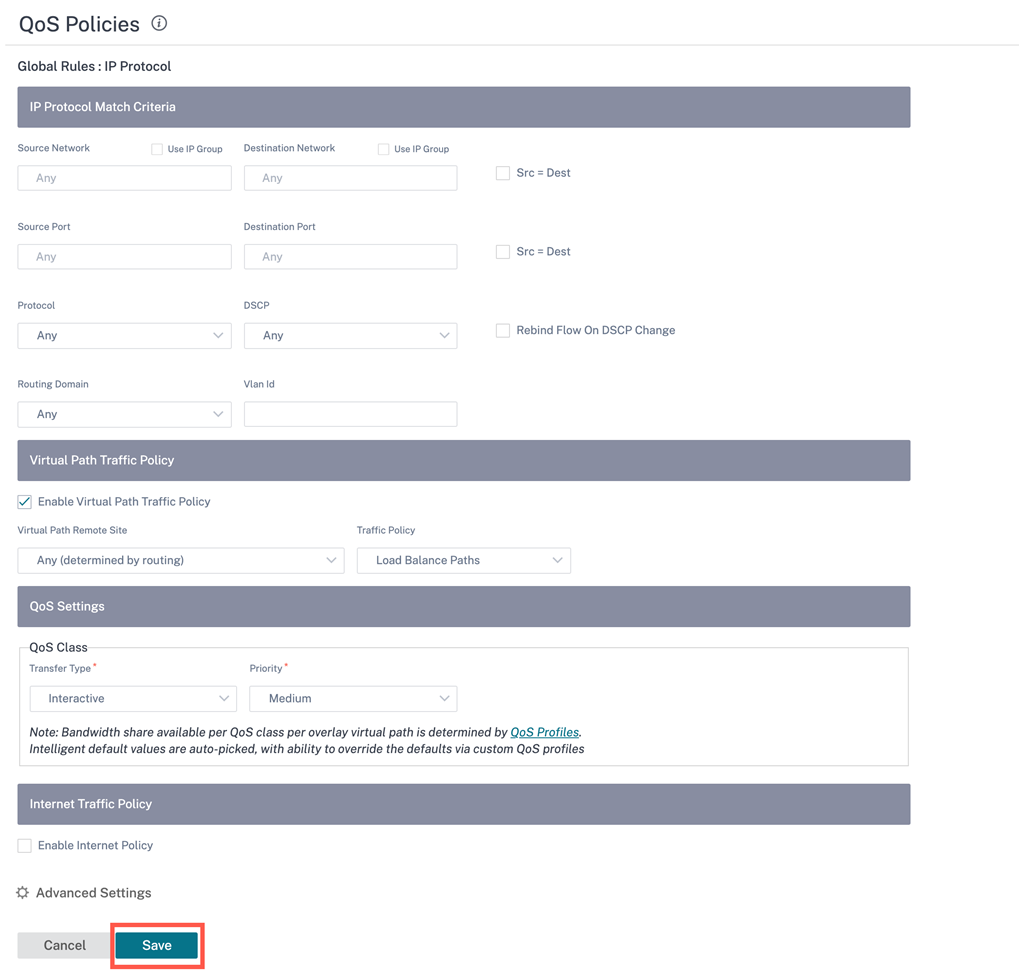Click the Global Rules : IP Protocol heading
The width and height of the screenshot is (1019, 977).
[94, 66]
